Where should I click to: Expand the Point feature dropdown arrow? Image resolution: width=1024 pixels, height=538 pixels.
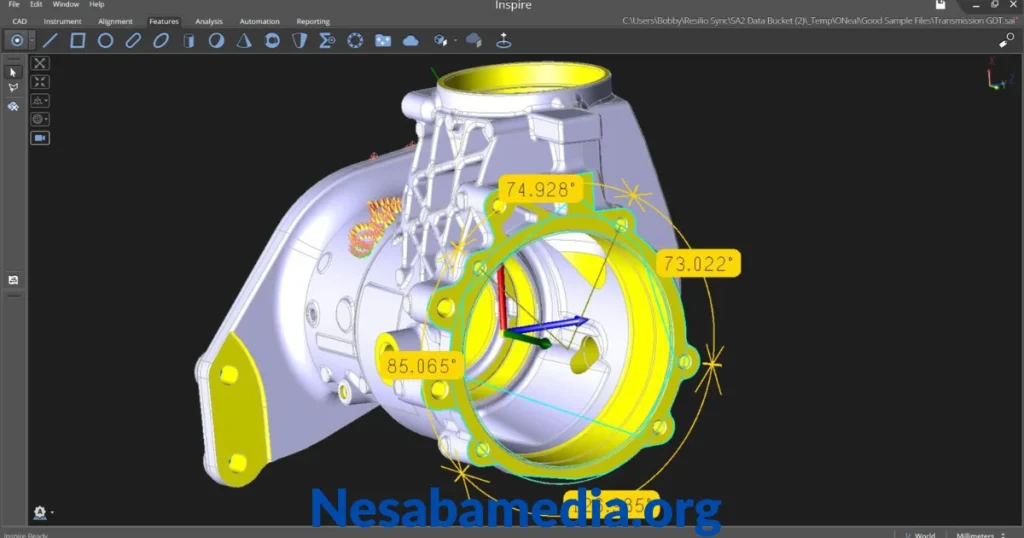point(32,40)
